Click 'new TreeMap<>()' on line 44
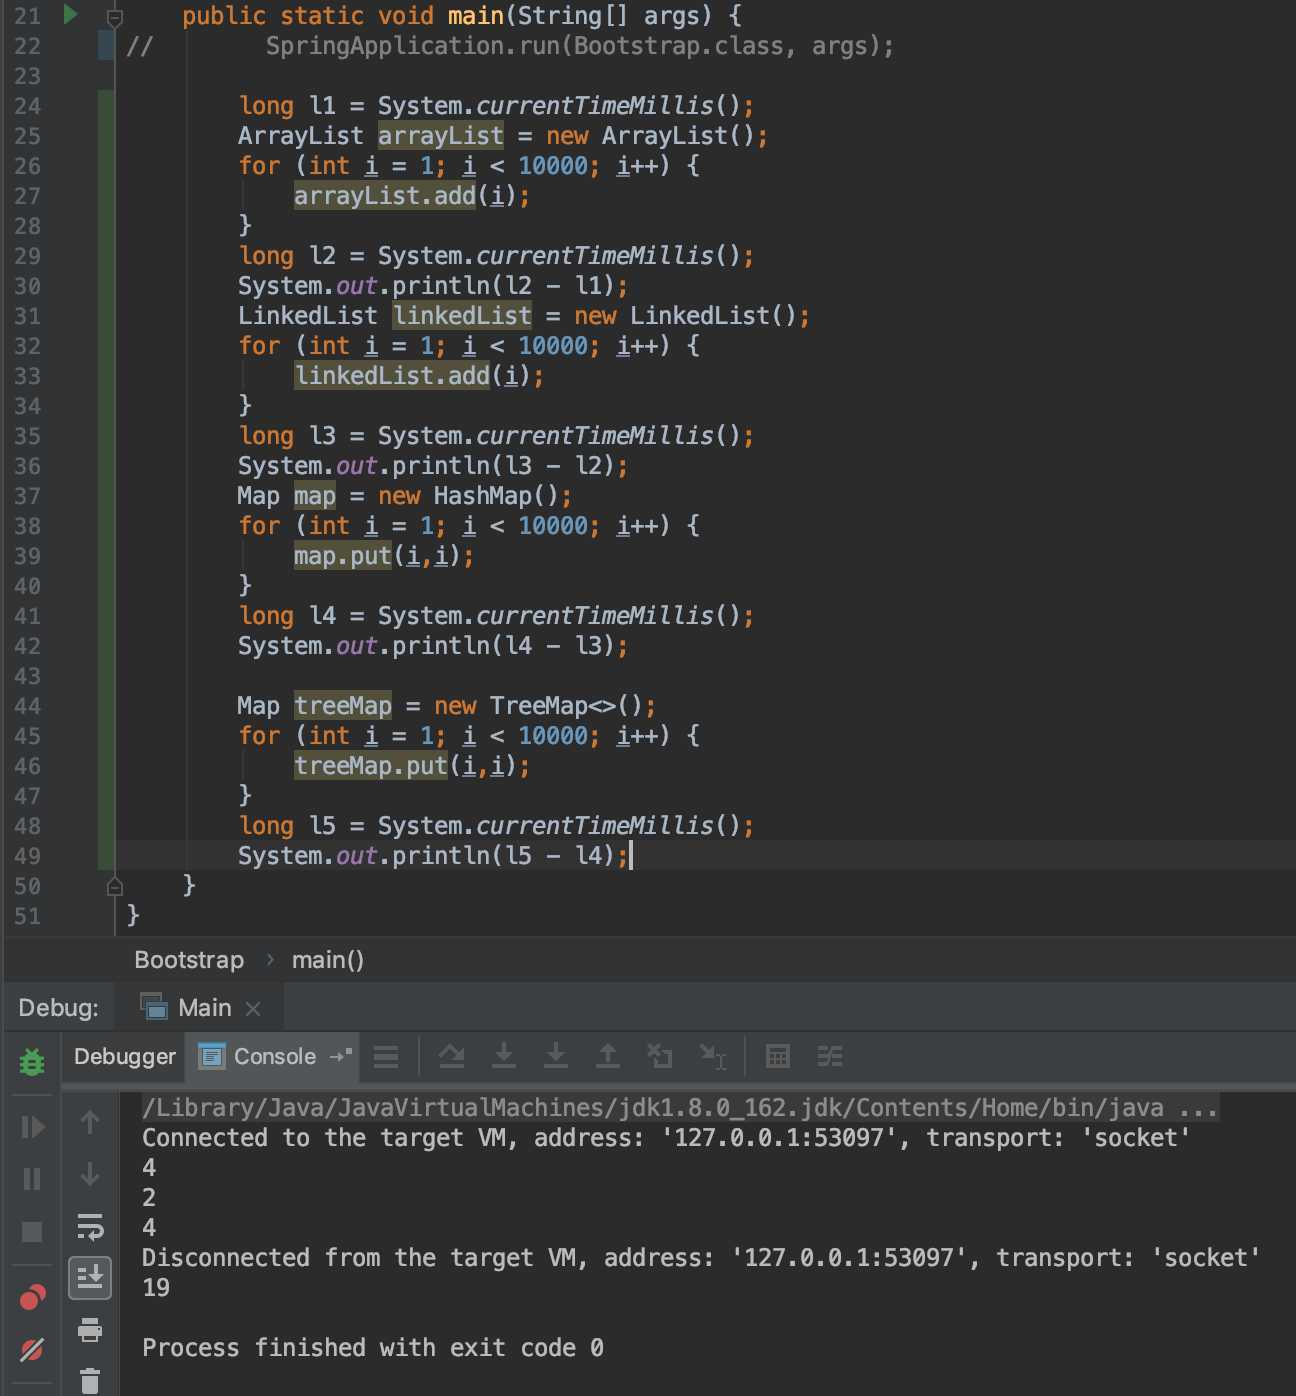This screenshot has height=1396, width=1296. coord(538,706)
